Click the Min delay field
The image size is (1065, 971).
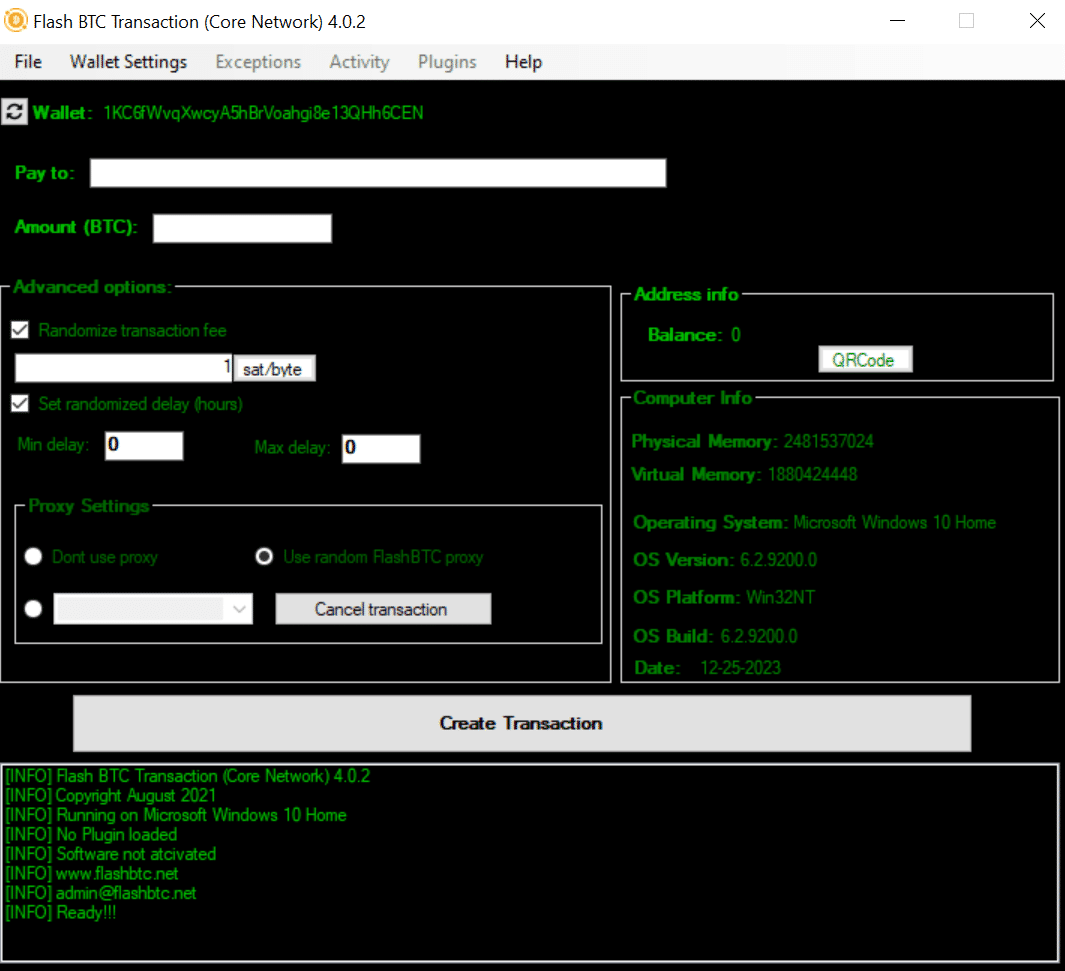pos(144,445)
